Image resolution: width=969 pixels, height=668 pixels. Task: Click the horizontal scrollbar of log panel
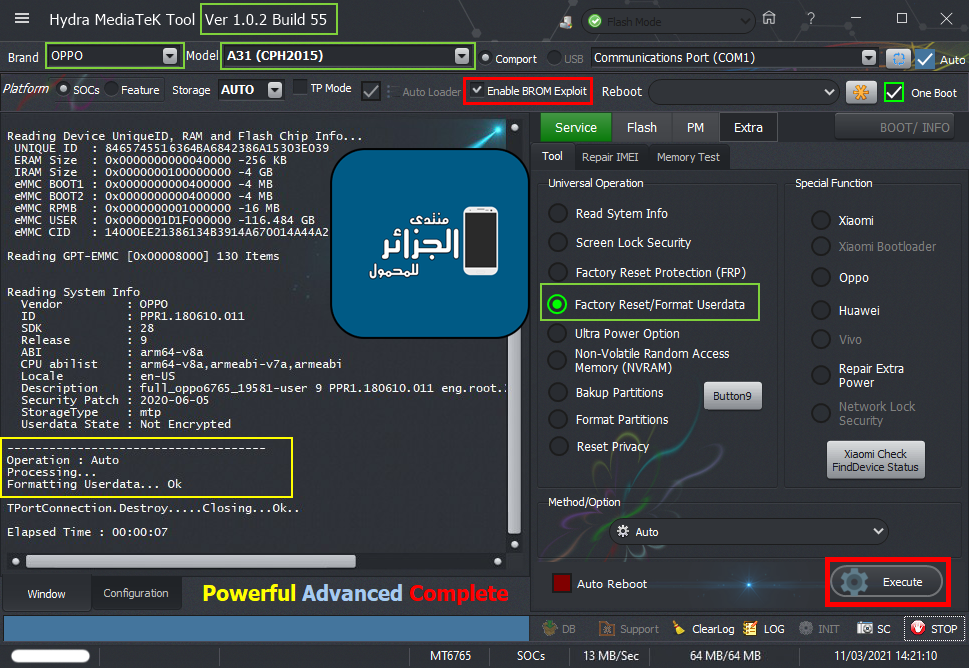coord(190,561)
